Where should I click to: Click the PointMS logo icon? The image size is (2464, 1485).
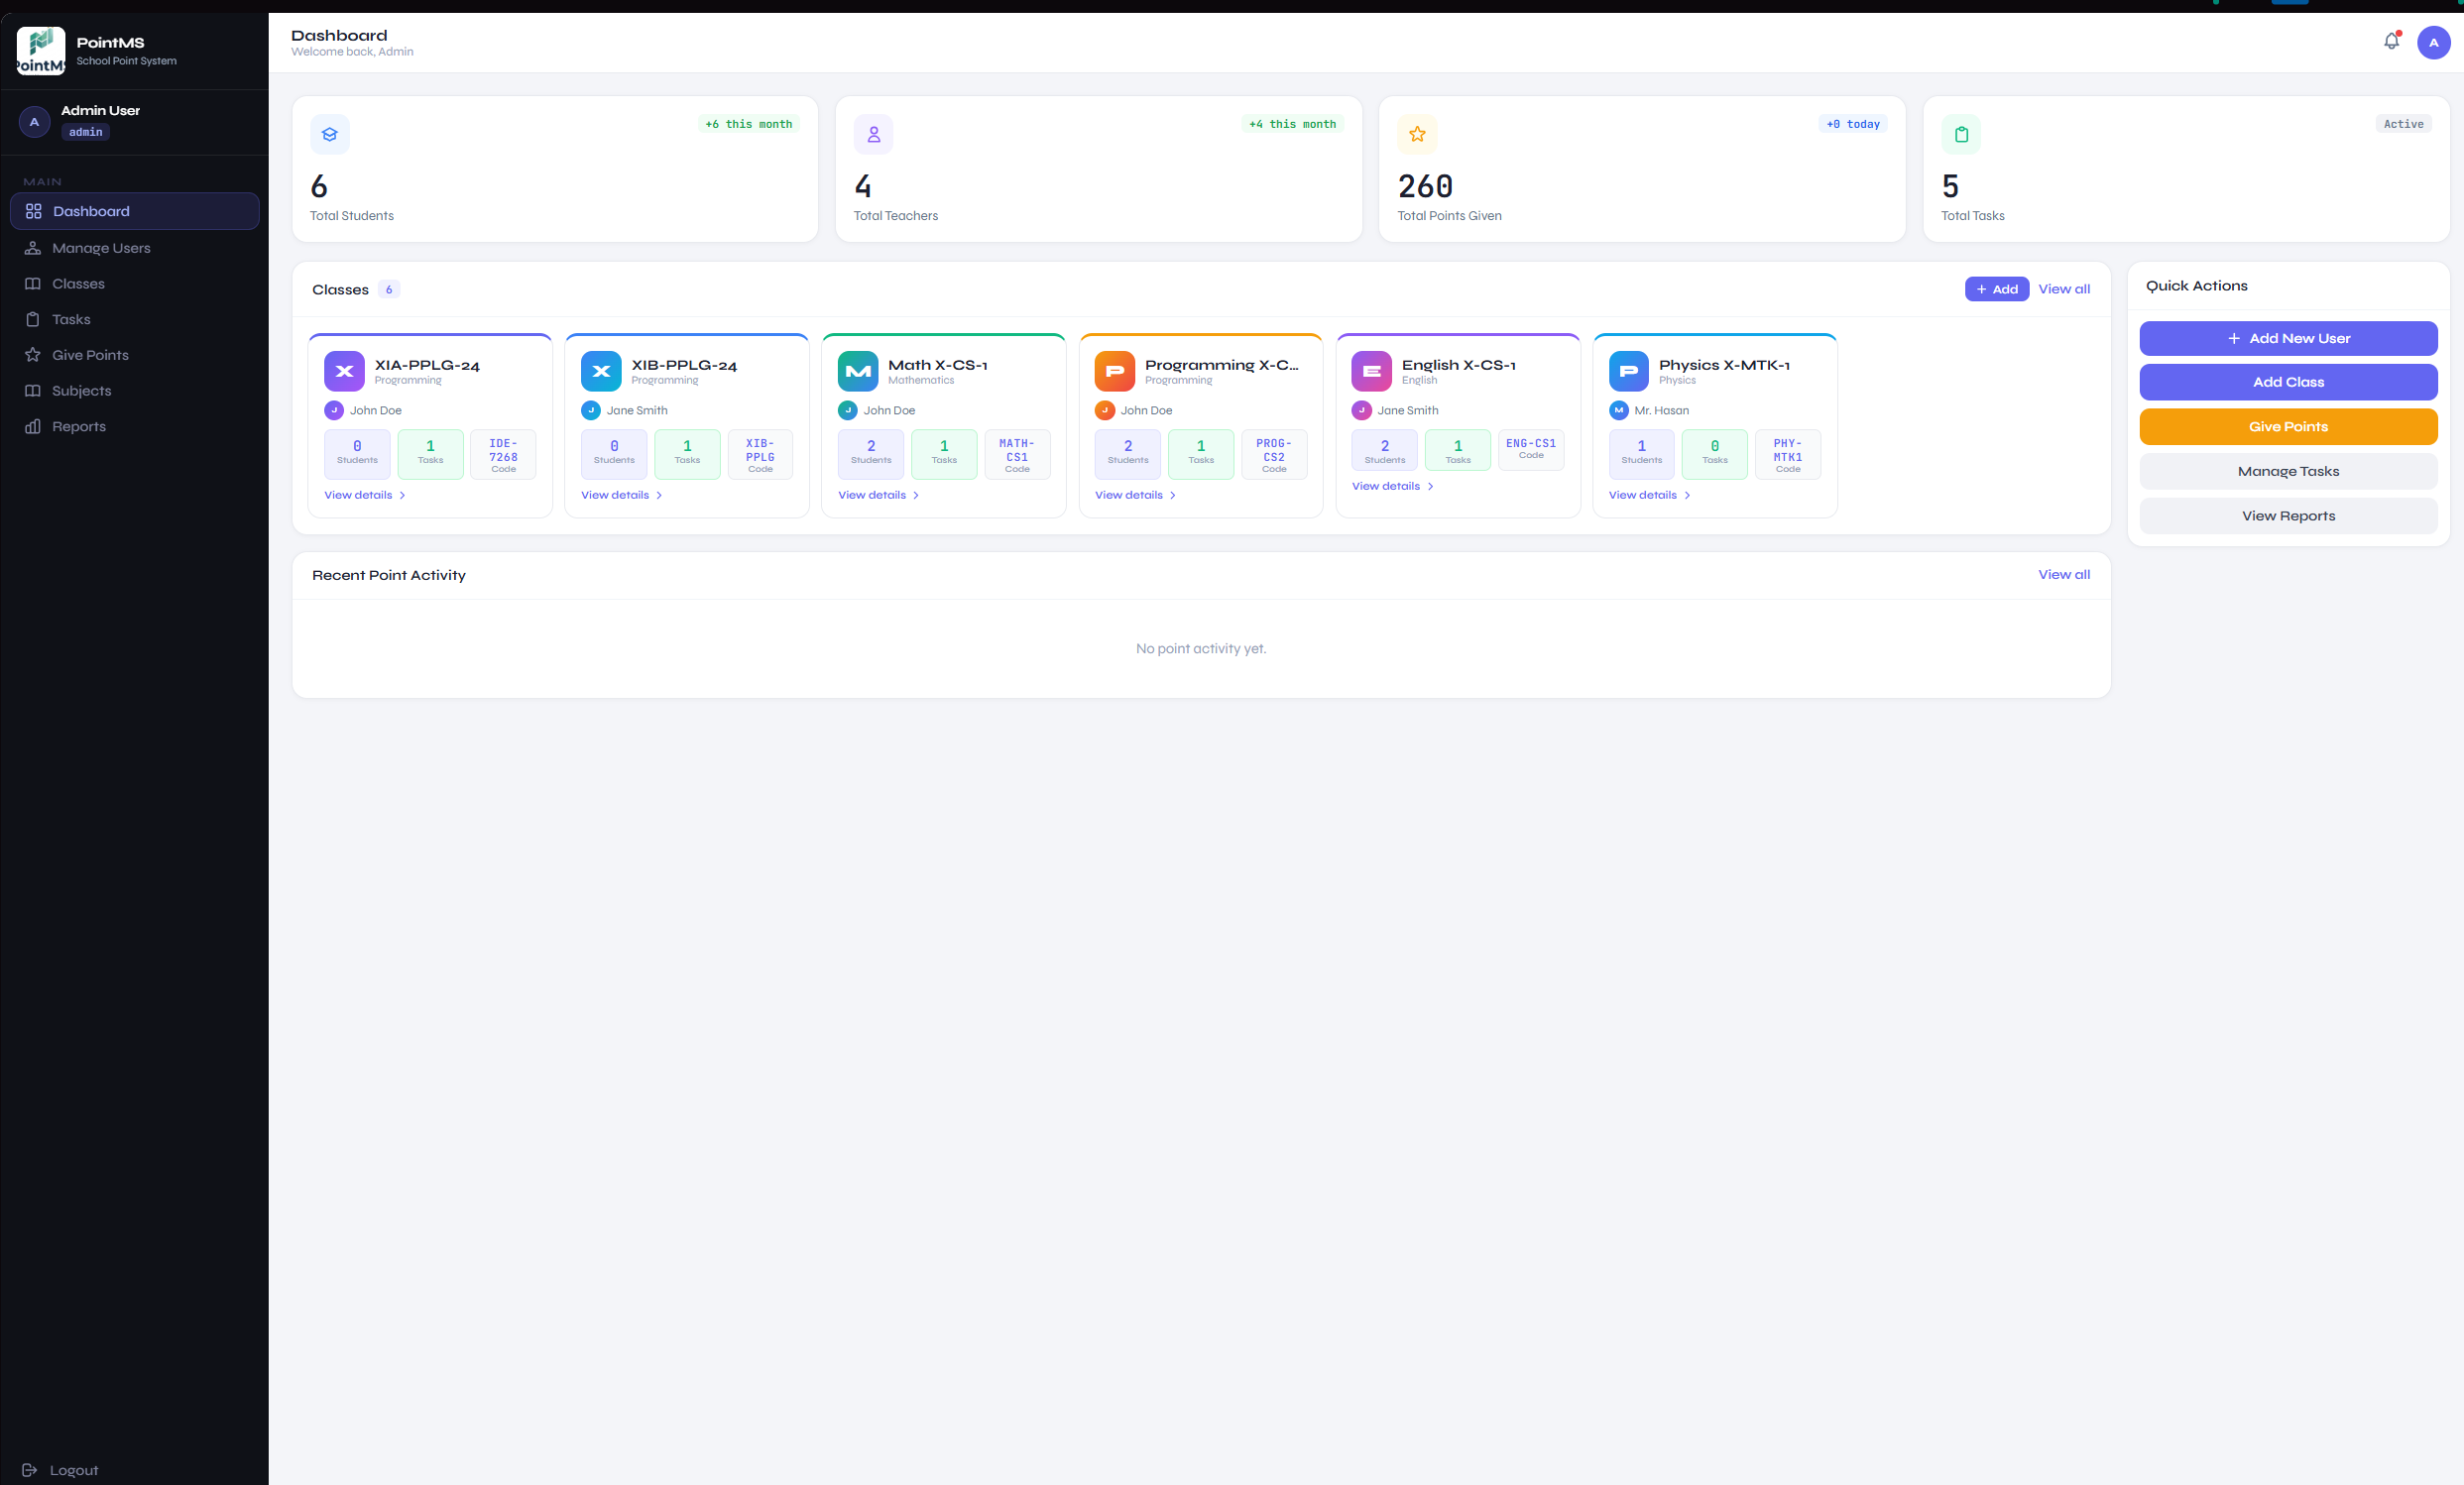(41, 51)
